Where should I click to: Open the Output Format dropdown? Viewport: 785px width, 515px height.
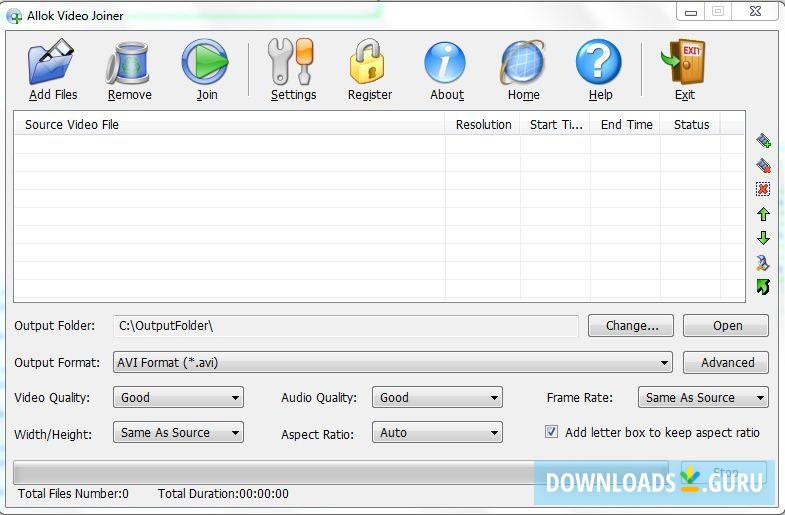(x=392, y=362)
